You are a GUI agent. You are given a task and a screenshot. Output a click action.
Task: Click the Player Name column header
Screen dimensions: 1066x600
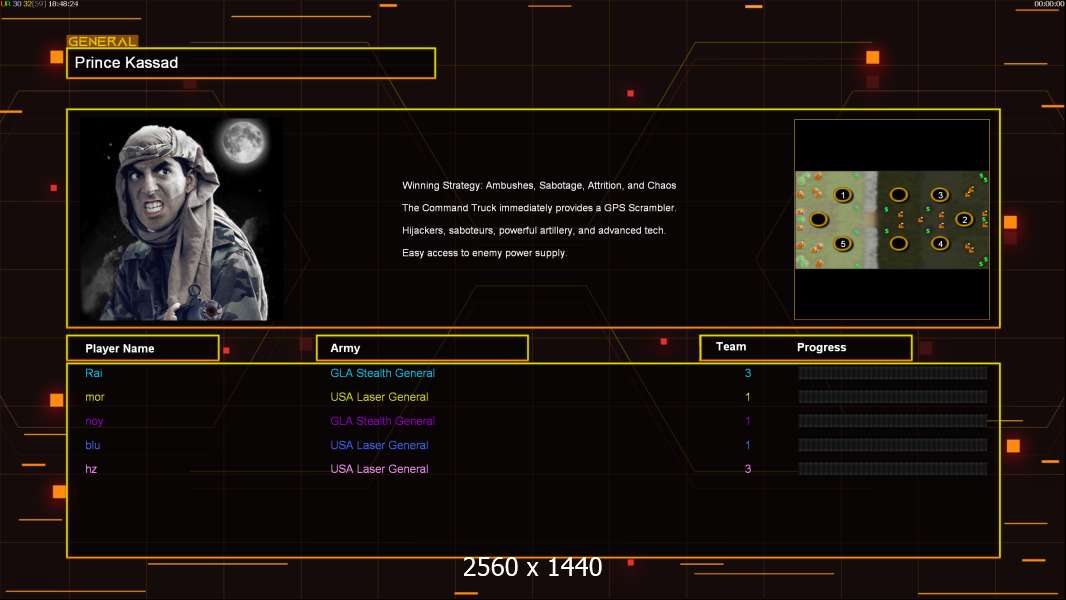click(x=142, y=348)
